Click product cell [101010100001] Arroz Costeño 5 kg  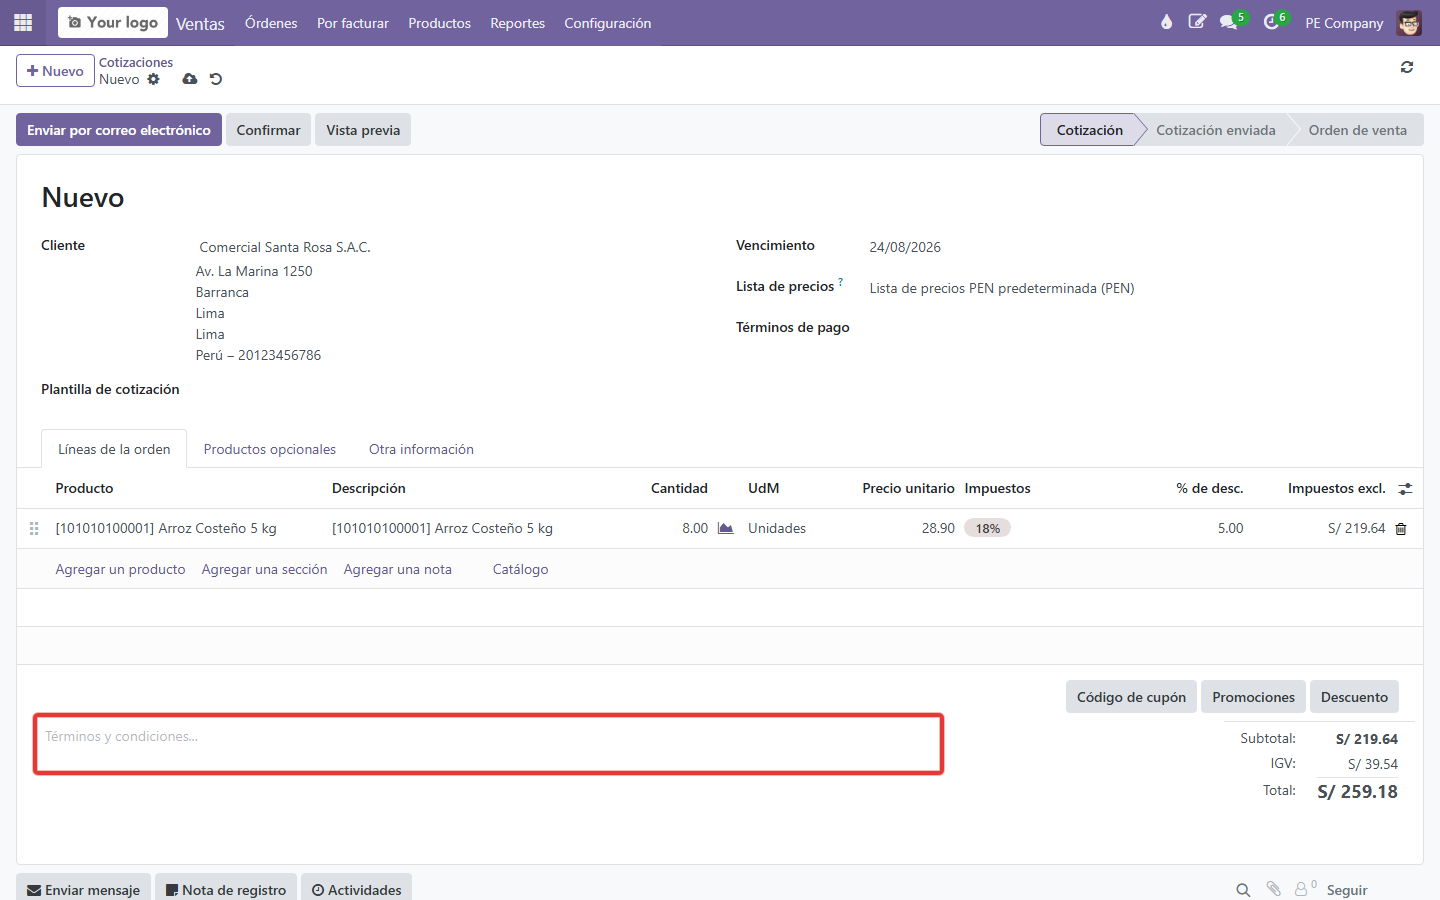[166, 528]
